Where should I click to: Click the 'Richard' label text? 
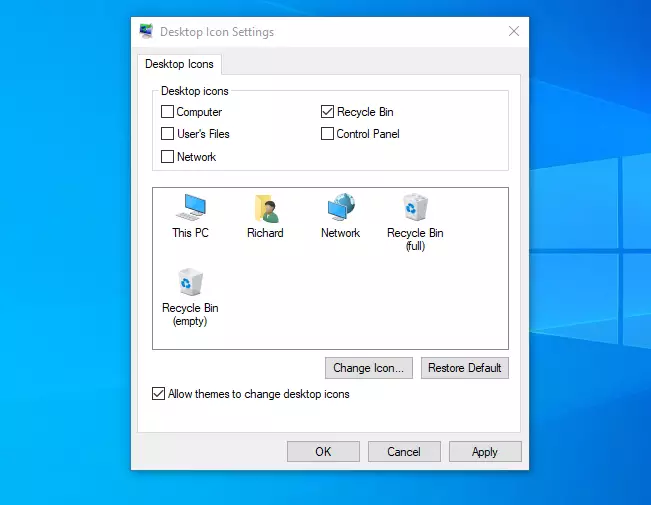265,233
